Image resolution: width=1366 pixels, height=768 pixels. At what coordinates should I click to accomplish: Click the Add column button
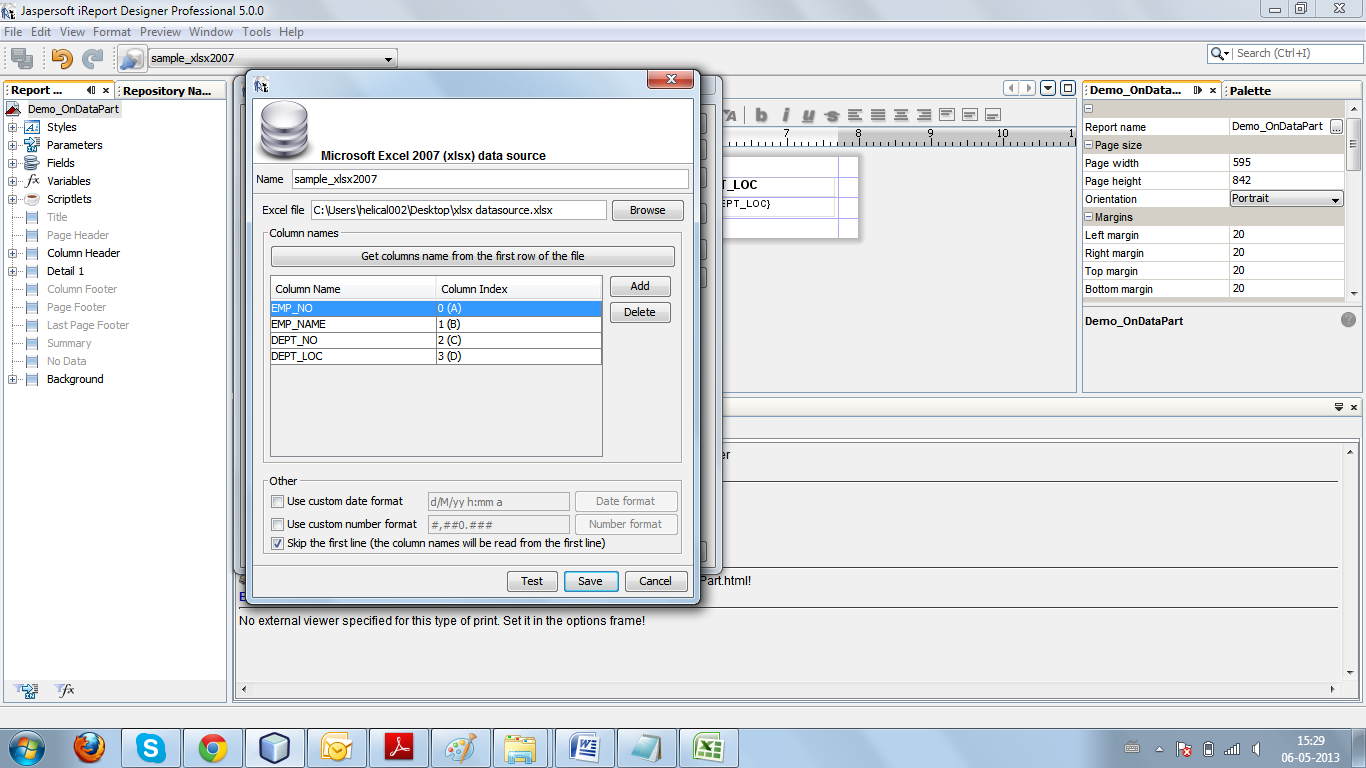[x=640, y=286]
